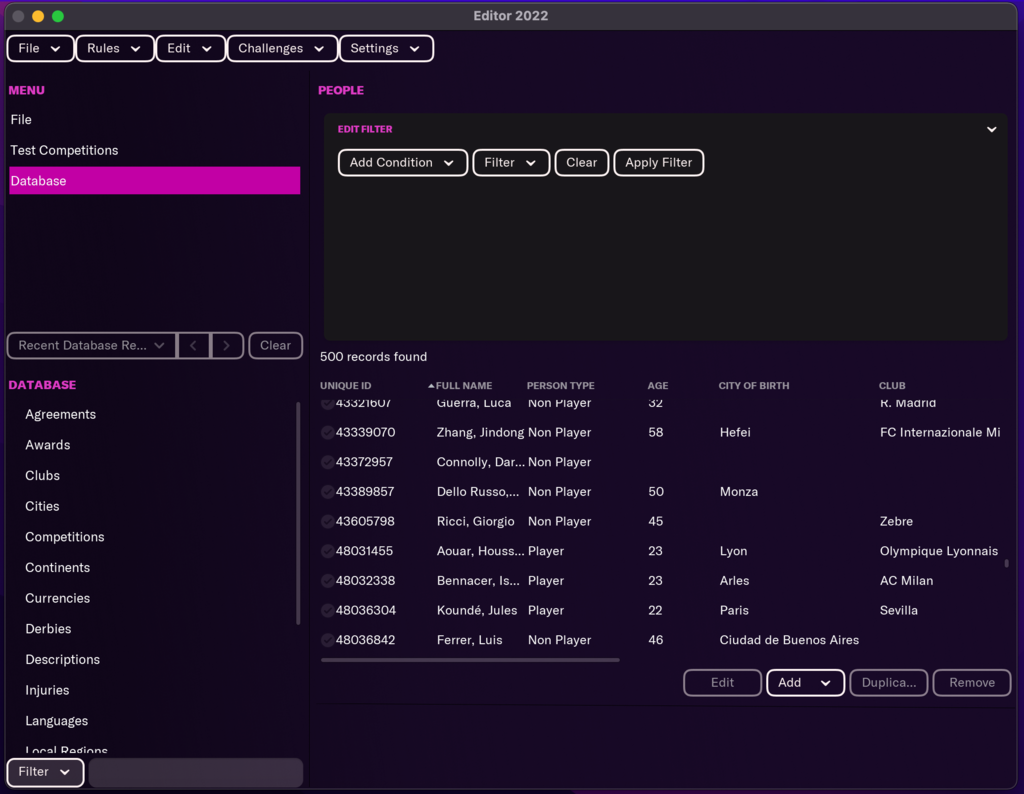Go forward in recent database records
Viewport: 1024px width, 794px height.
point(227,345)
